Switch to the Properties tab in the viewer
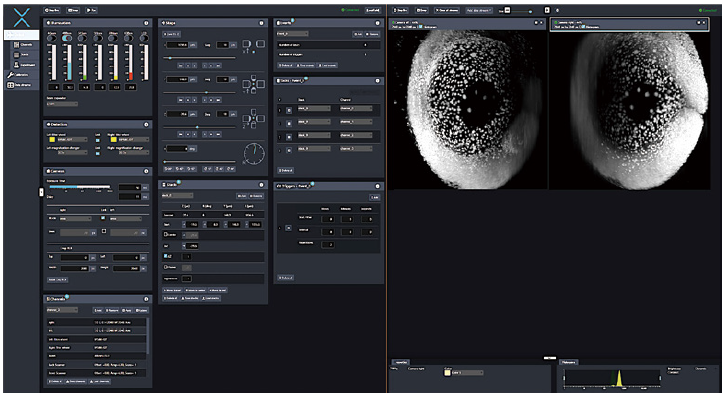726x397 pixels. pos(401,362)
